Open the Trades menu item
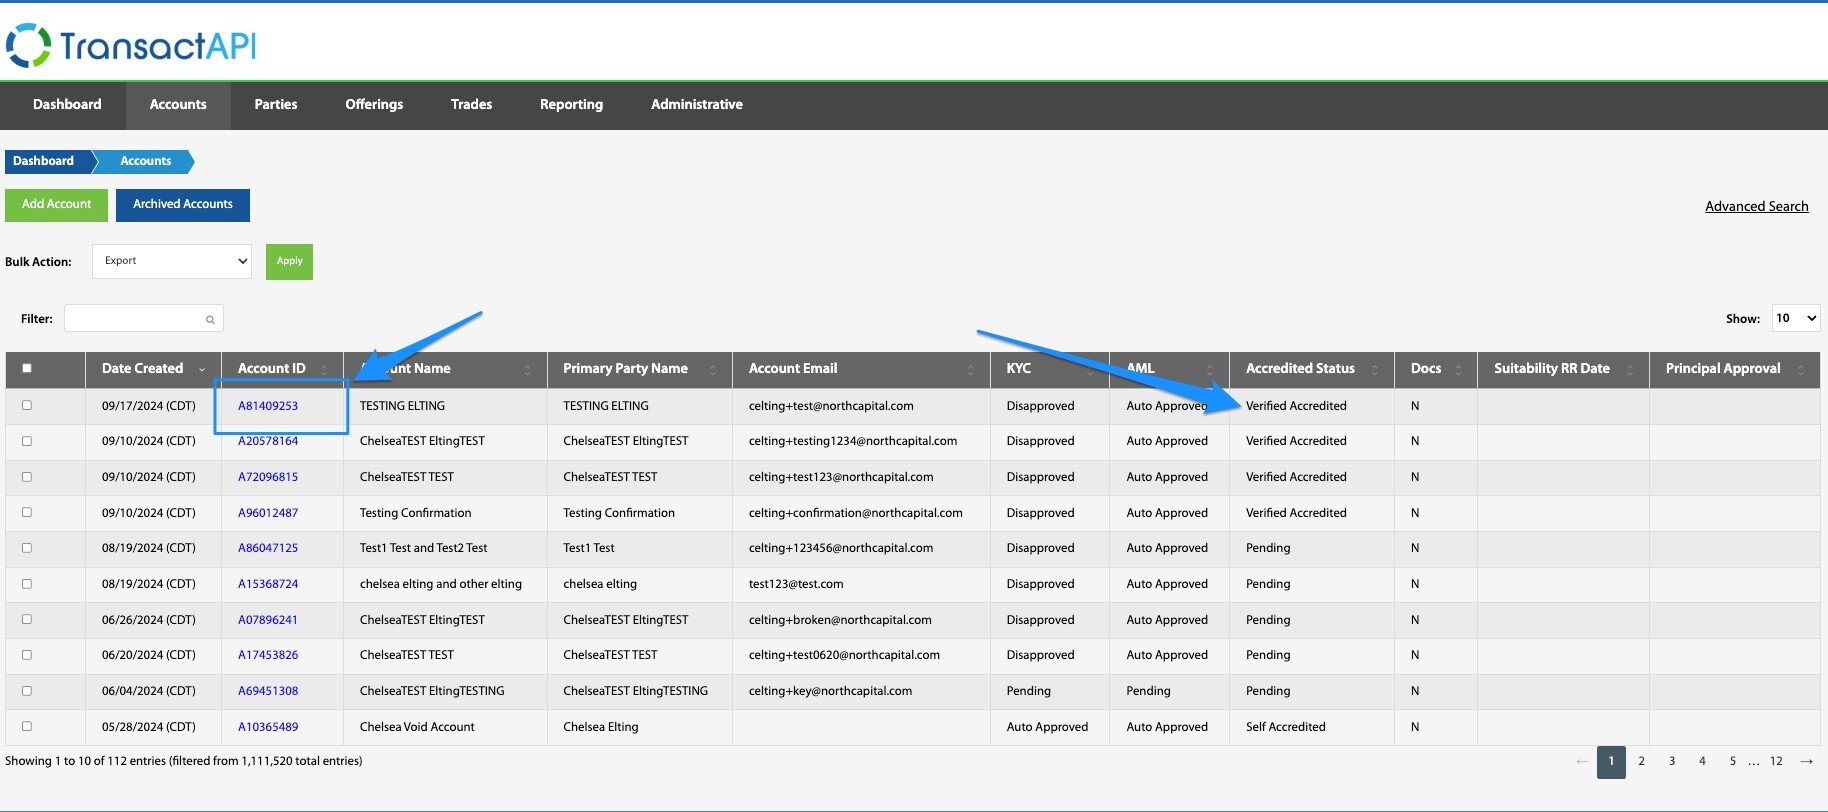This screenshot has height=812, width=1828. pos(471,104)
